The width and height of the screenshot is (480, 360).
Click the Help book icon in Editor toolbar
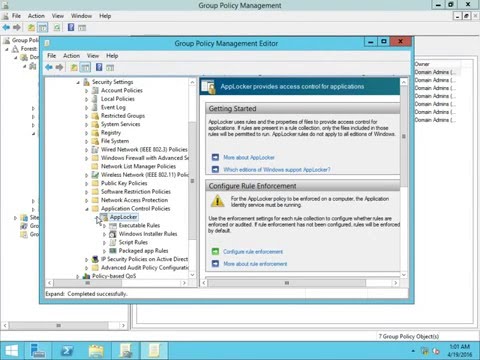(x=99, y=67)
